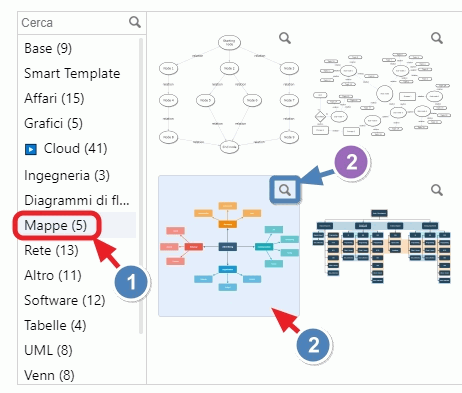Open the Diagrammi di fl... category
This screenshot has height=393, width=462.
77,200
